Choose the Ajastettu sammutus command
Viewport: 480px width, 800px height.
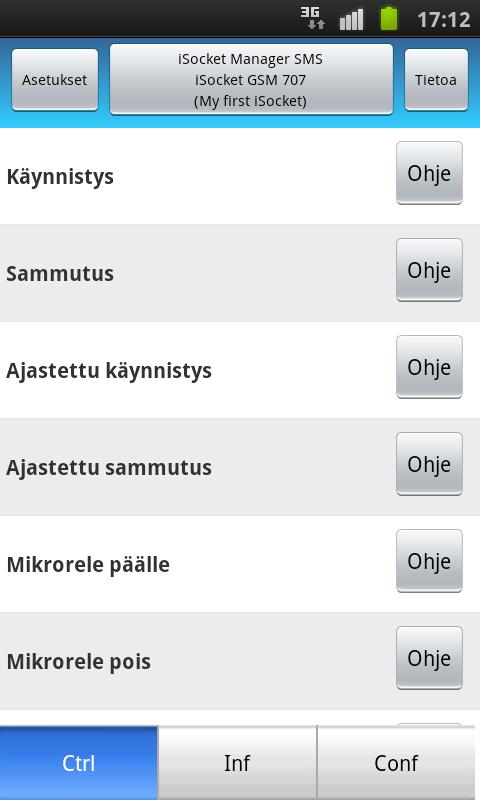[x=240, y=467]
